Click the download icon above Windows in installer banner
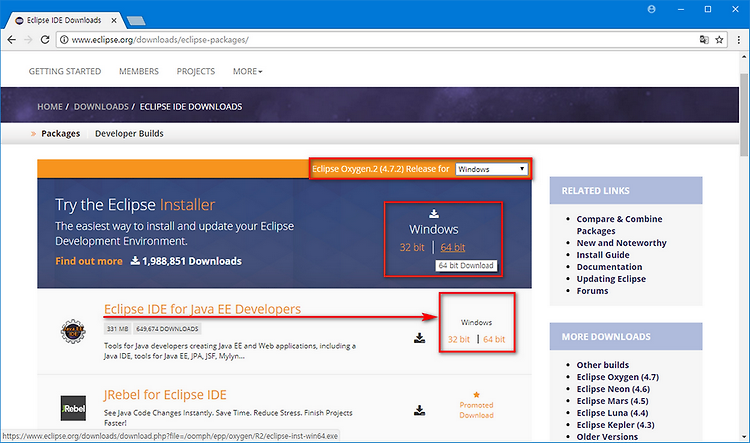Image resolution: width=750 pixels, height=443 pixels. pos(434,213)
